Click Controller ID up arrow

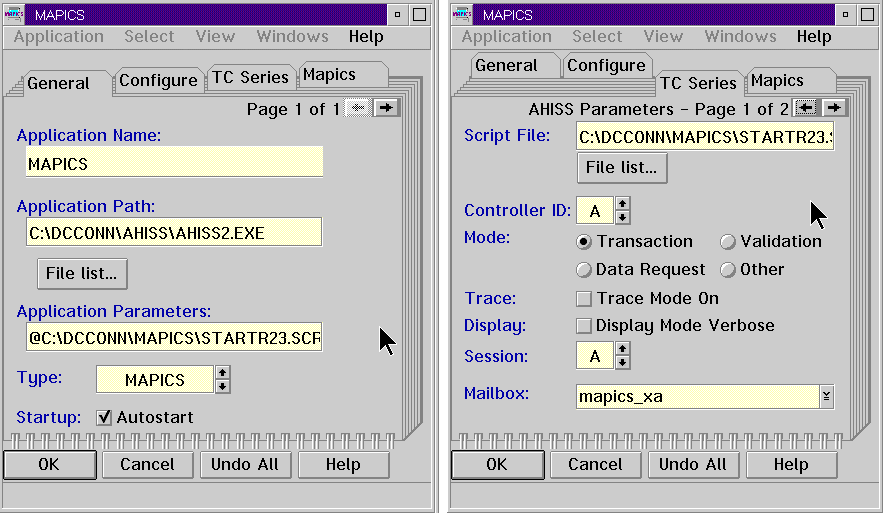[x=622, y=204]
